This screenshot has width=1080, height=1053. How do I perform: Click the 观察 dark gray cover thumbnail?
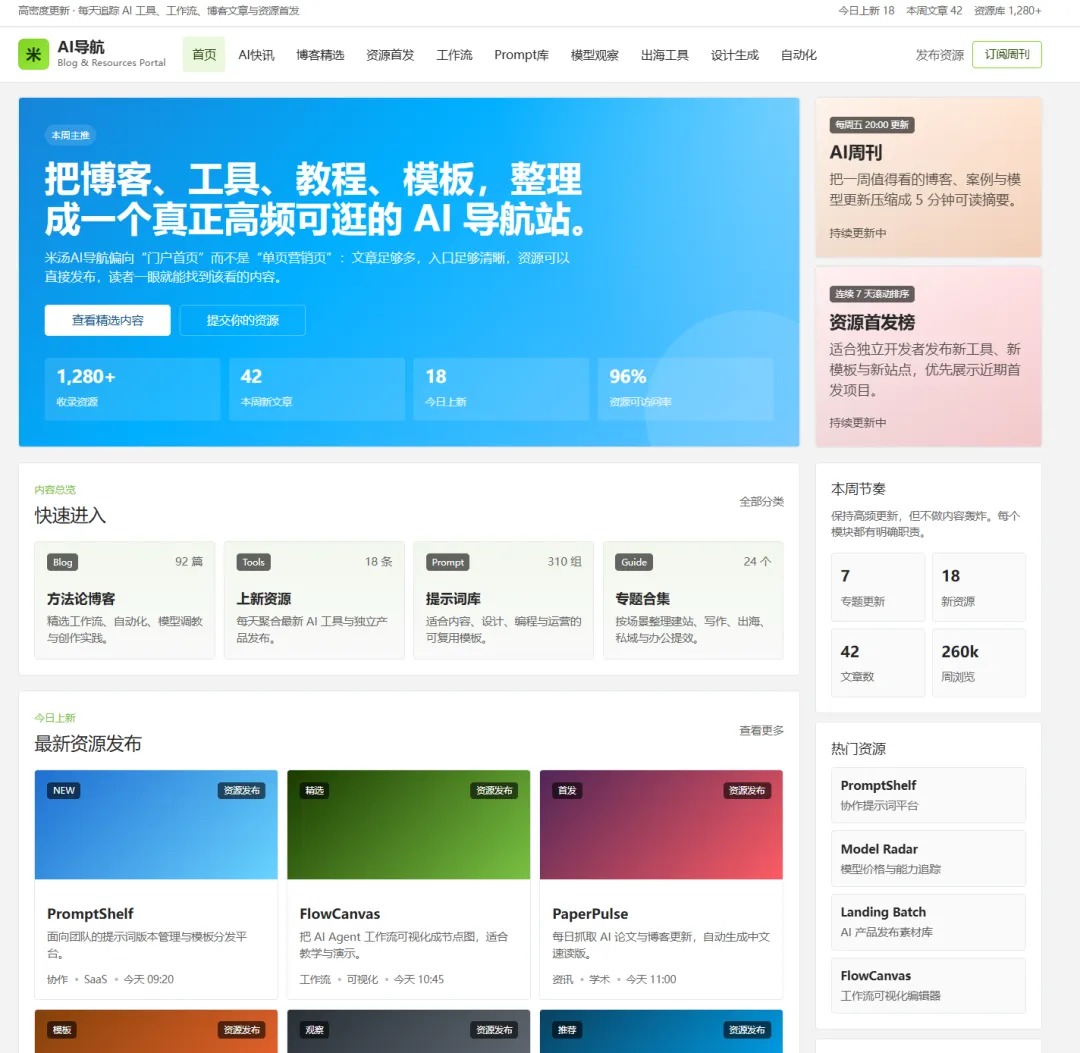coord(408,1031)
